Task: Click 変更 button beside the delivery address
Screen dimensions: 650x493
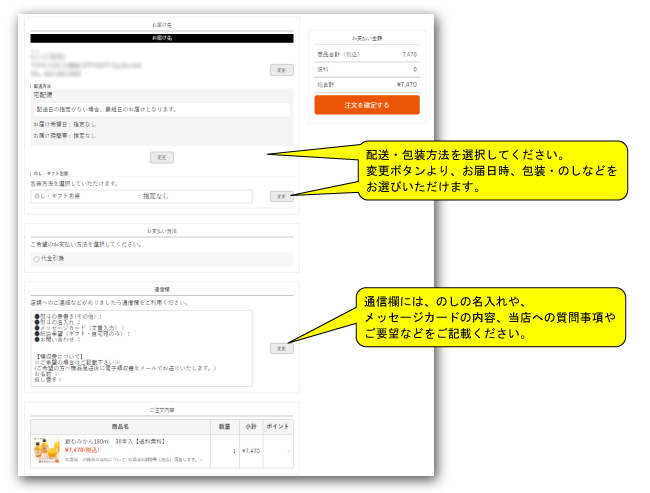Action: [281, 70]
